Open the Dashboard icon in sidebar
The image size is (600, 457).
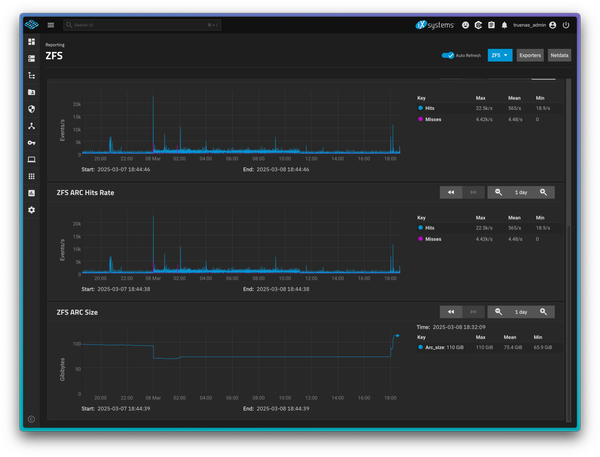coord(31,42)
